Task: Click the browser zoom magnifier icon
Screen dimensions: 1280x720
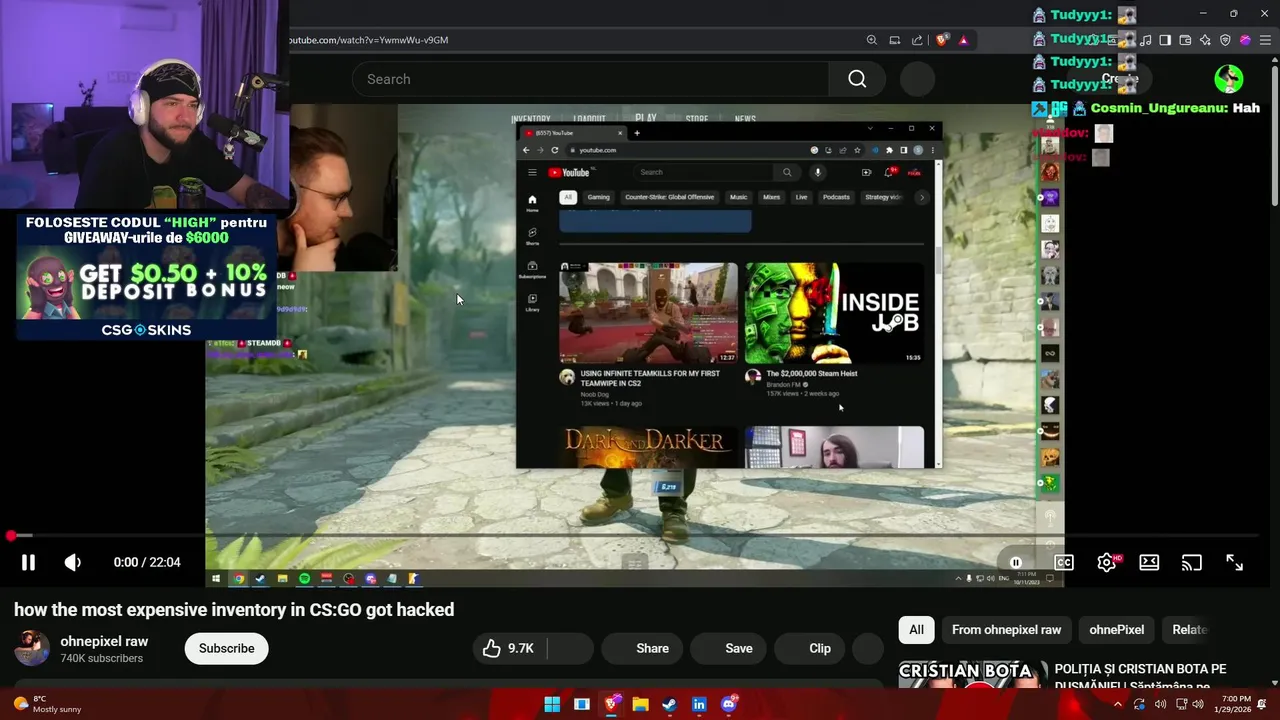Action: 872,40
